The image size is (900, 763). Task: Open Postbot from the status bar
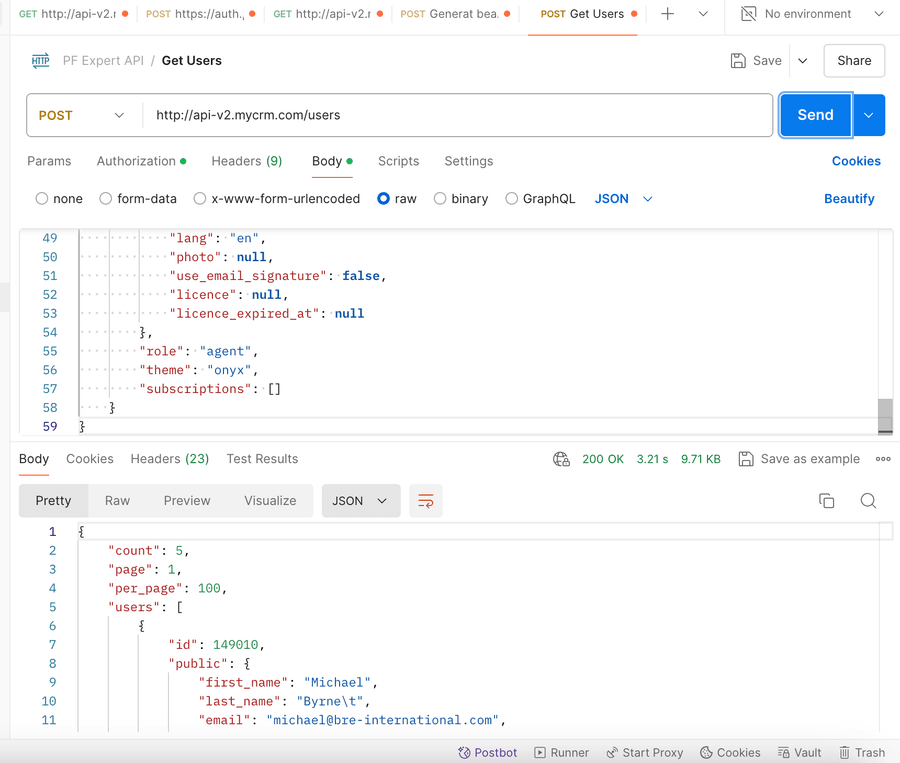488,752
